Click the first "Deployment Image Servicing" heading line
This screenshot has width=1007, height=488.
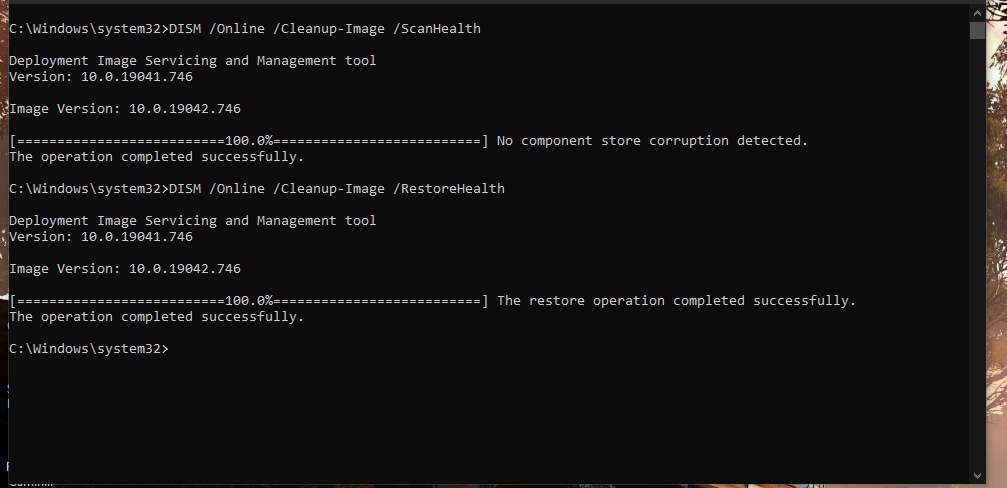pos(193,61)
